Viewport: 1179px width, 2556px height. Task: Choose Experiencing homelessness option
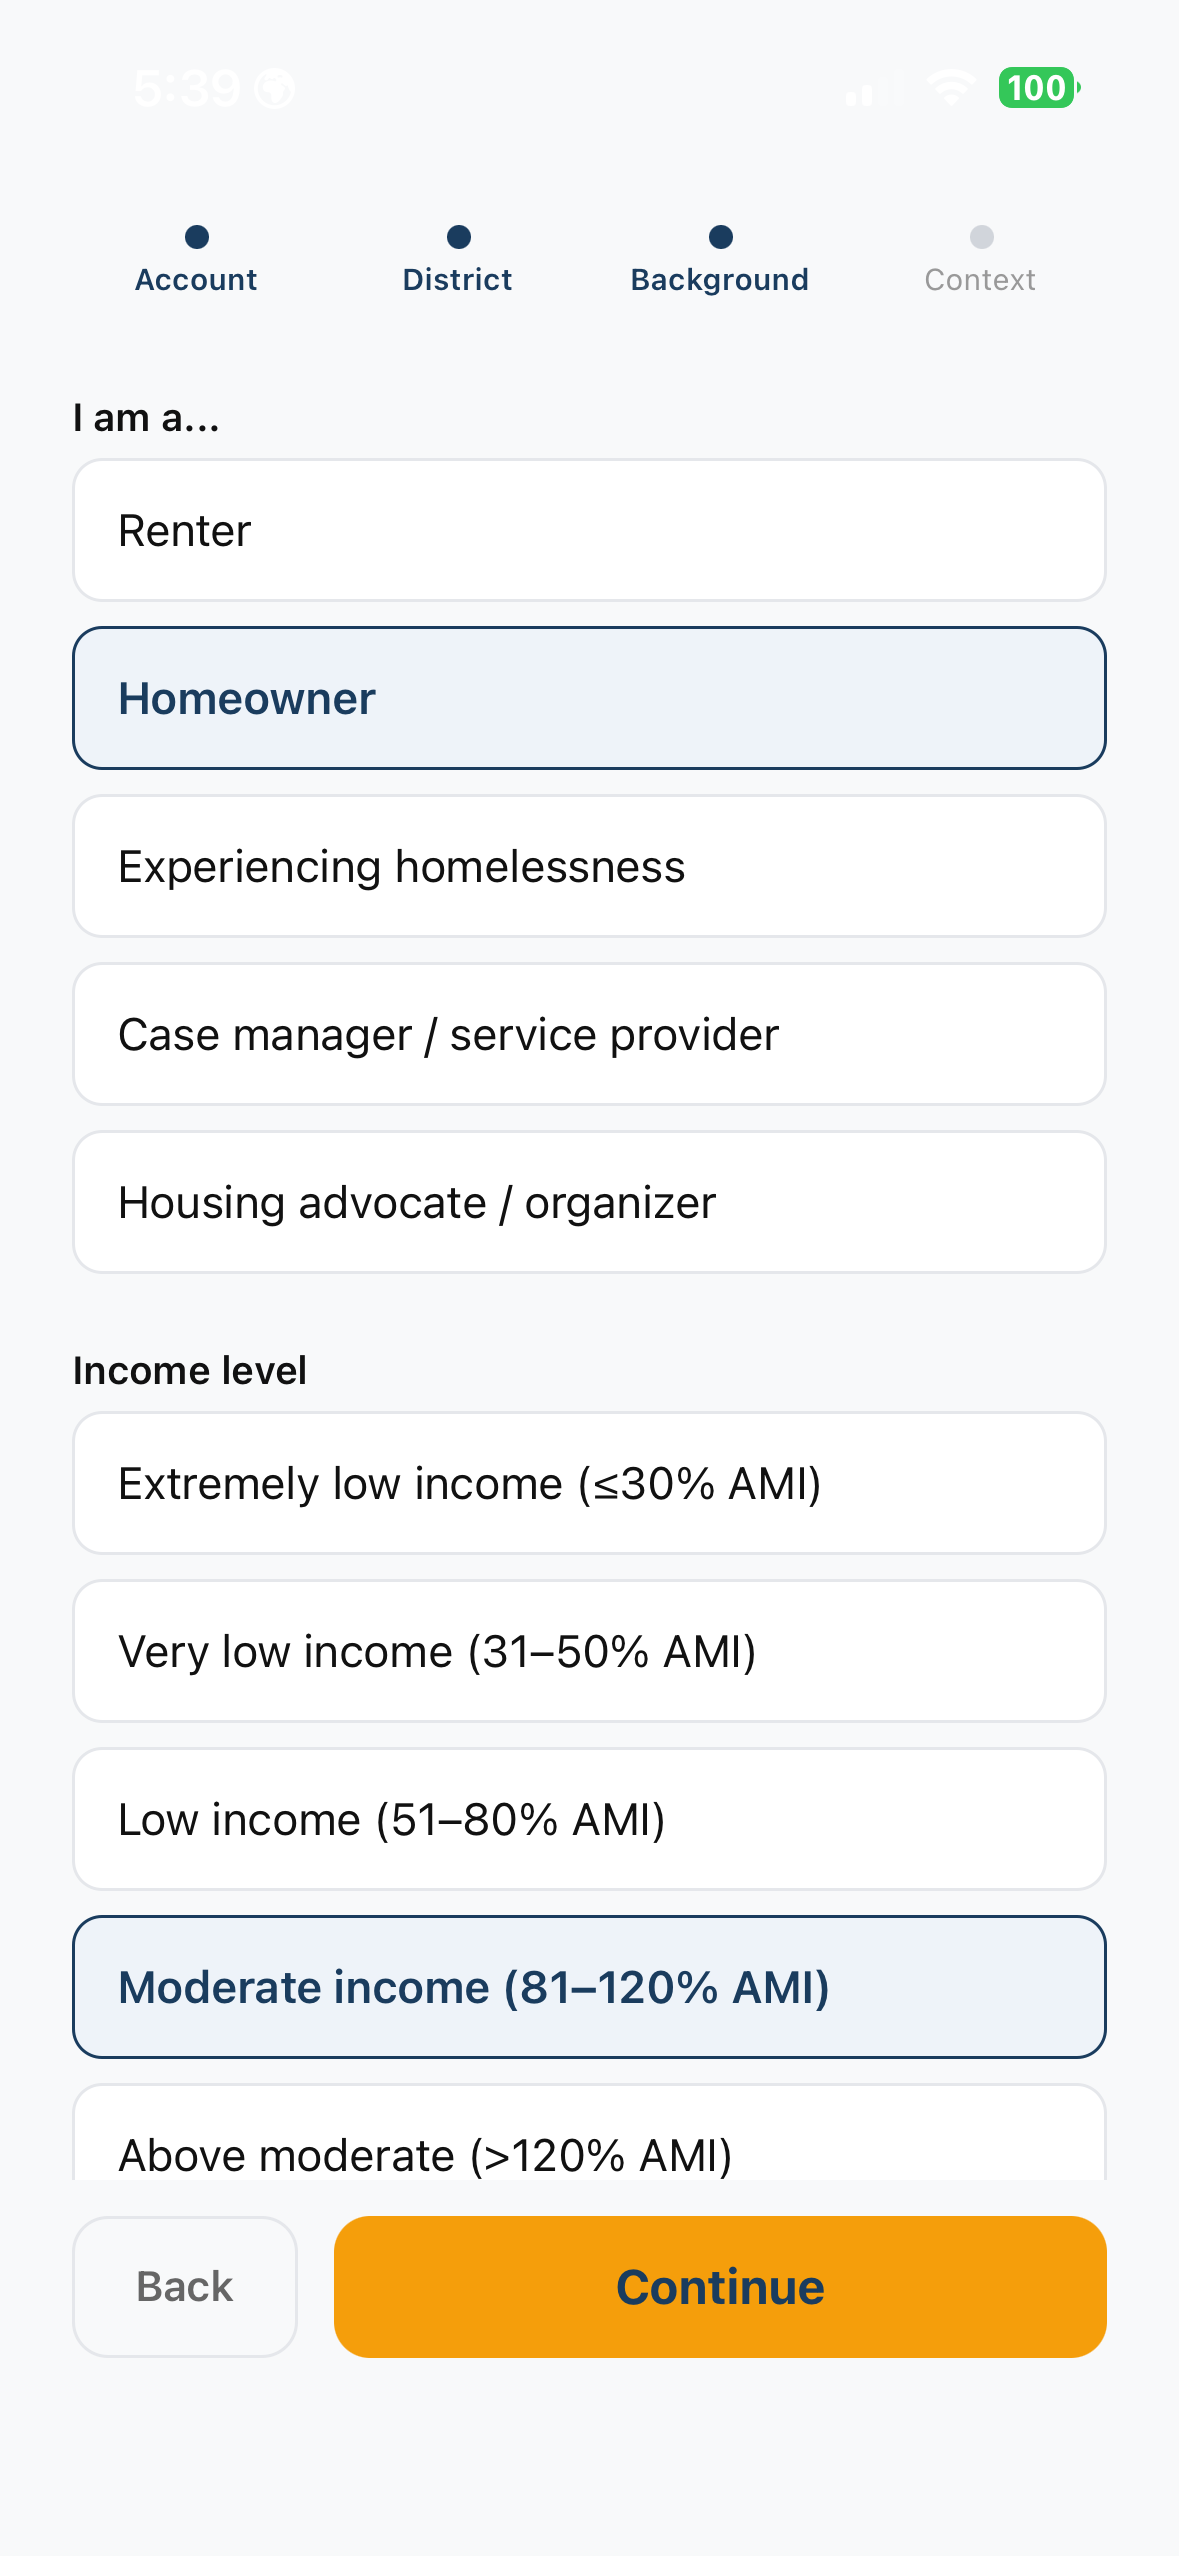pos(589,866)
